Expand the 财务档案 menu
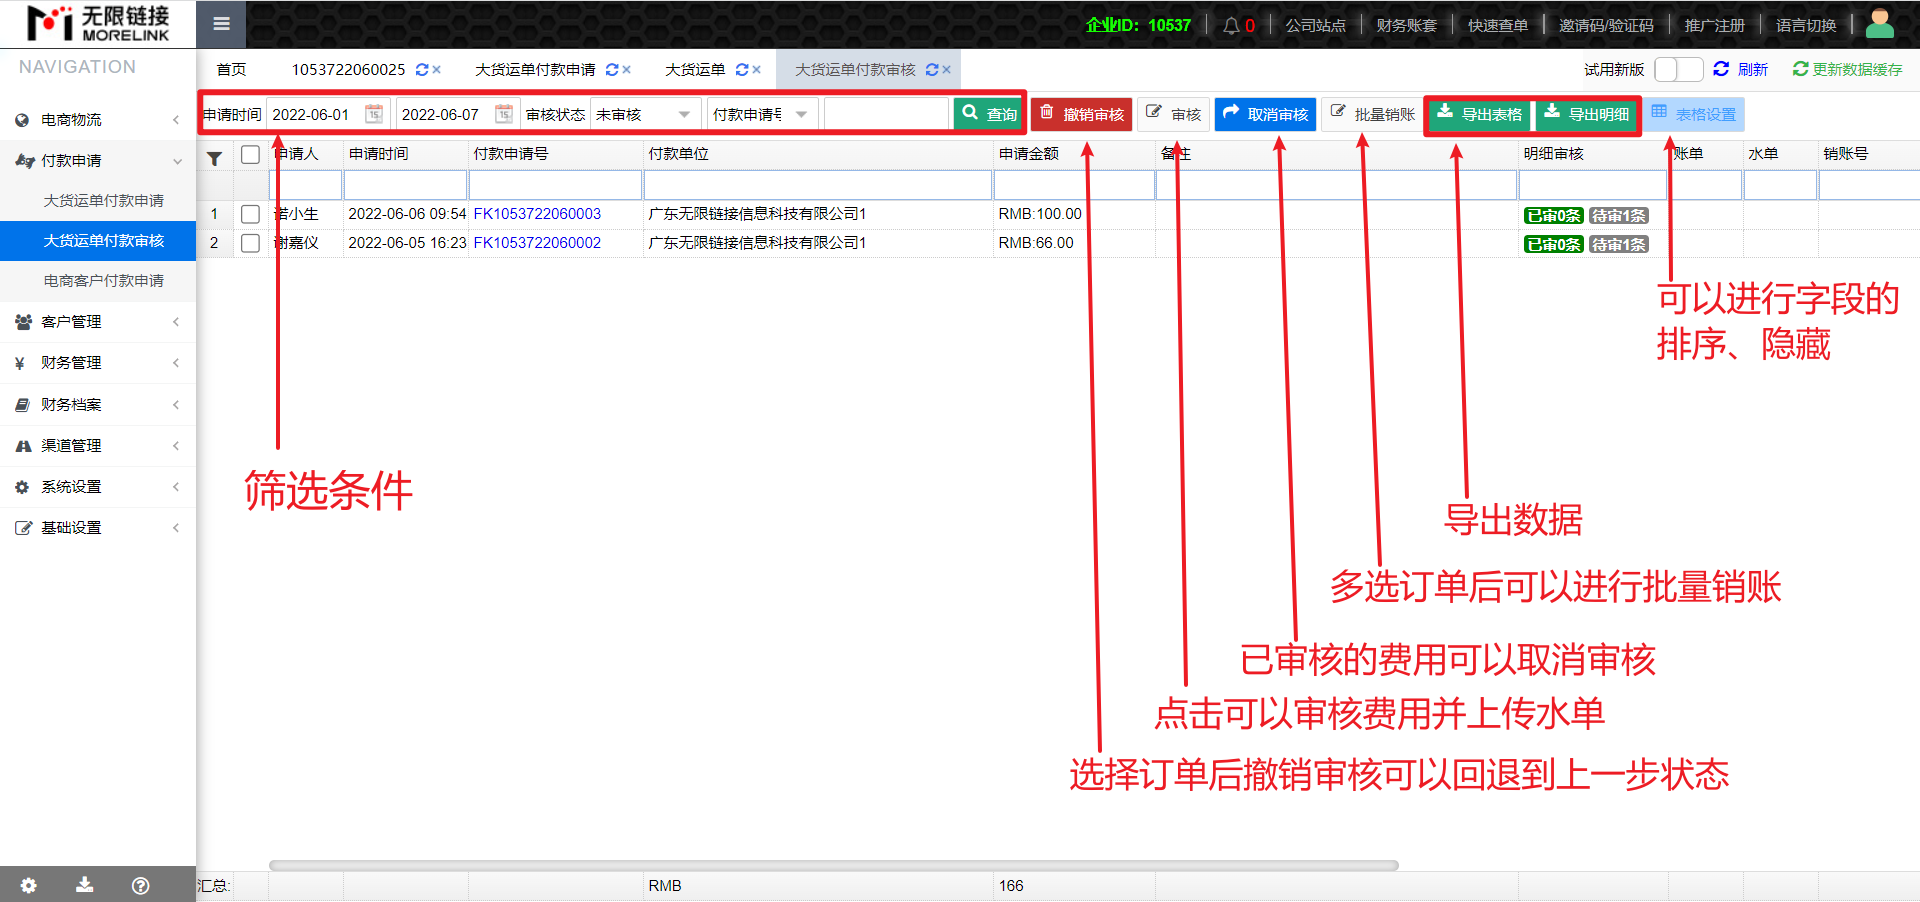Screen dimensions: 1920x902 [176, 405]
